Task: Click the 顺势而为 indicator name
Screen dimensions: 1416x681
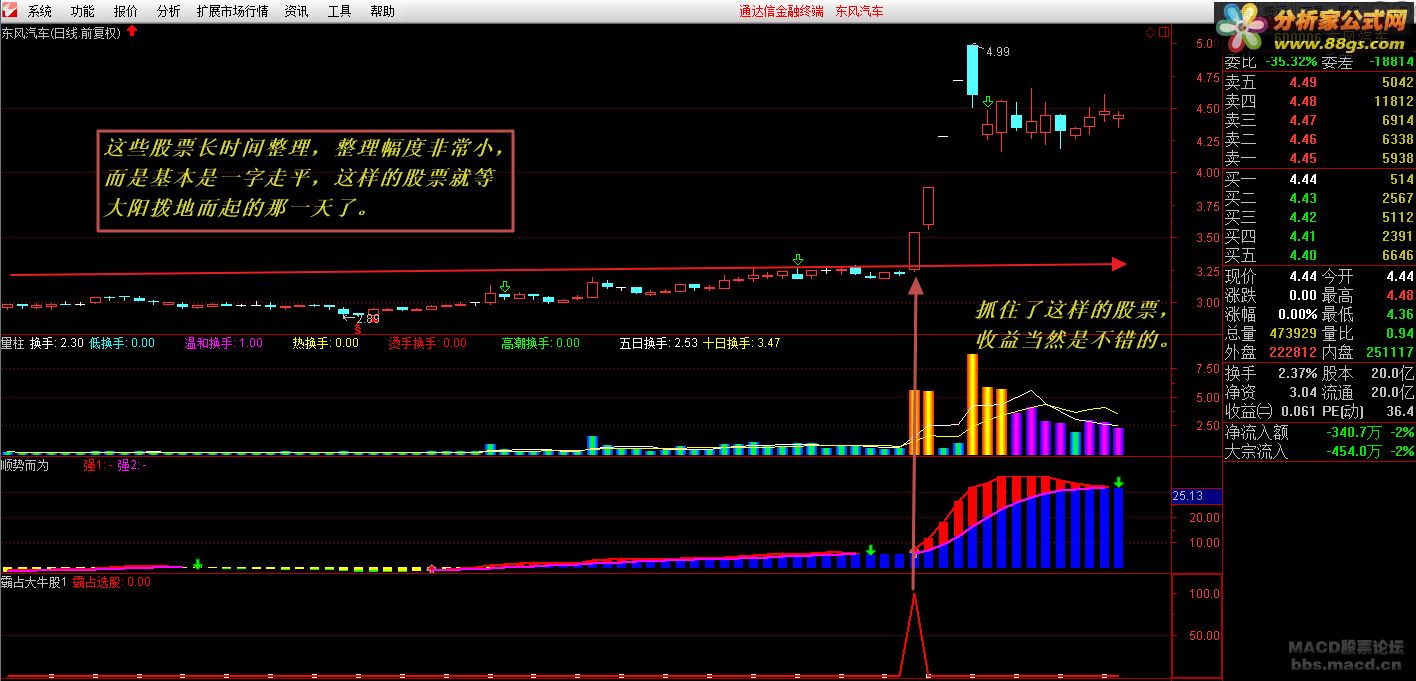Action: (26, 465)
